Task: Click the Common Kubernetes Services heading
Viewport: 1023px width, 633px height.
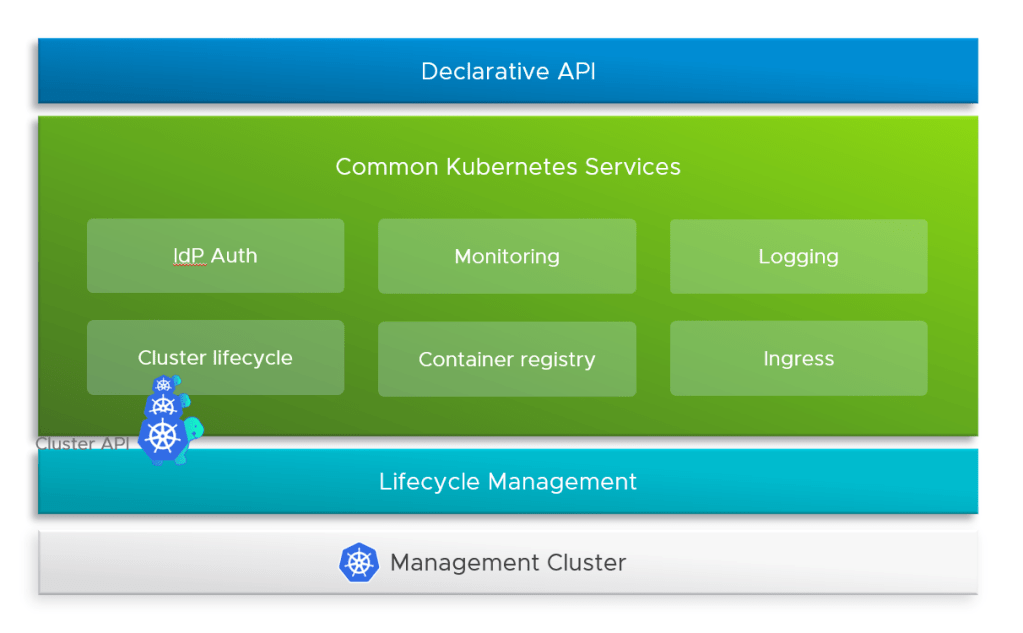Action: click(x=508, y=167)
